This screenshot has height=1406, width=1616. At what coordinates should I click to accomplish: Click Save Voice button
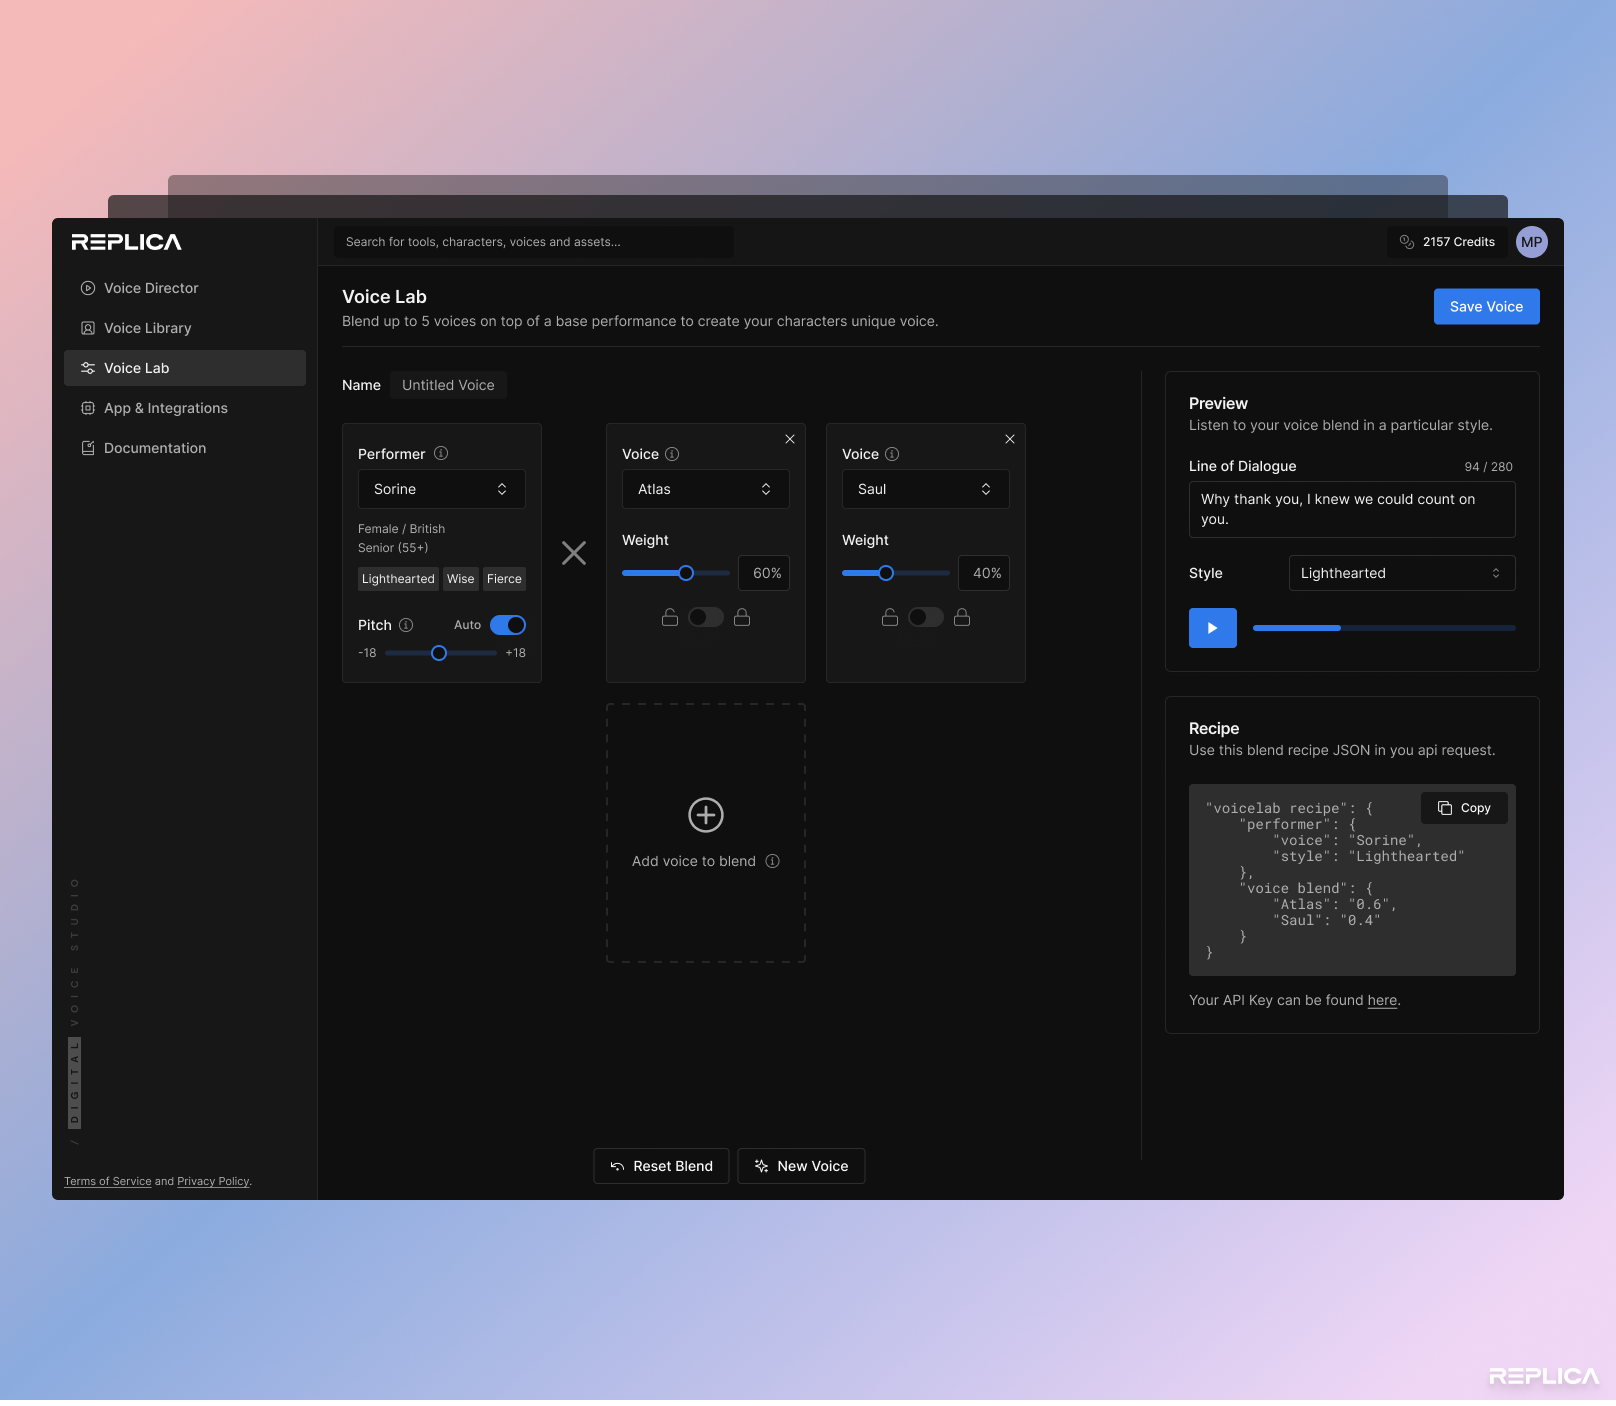coord(1487,307)
